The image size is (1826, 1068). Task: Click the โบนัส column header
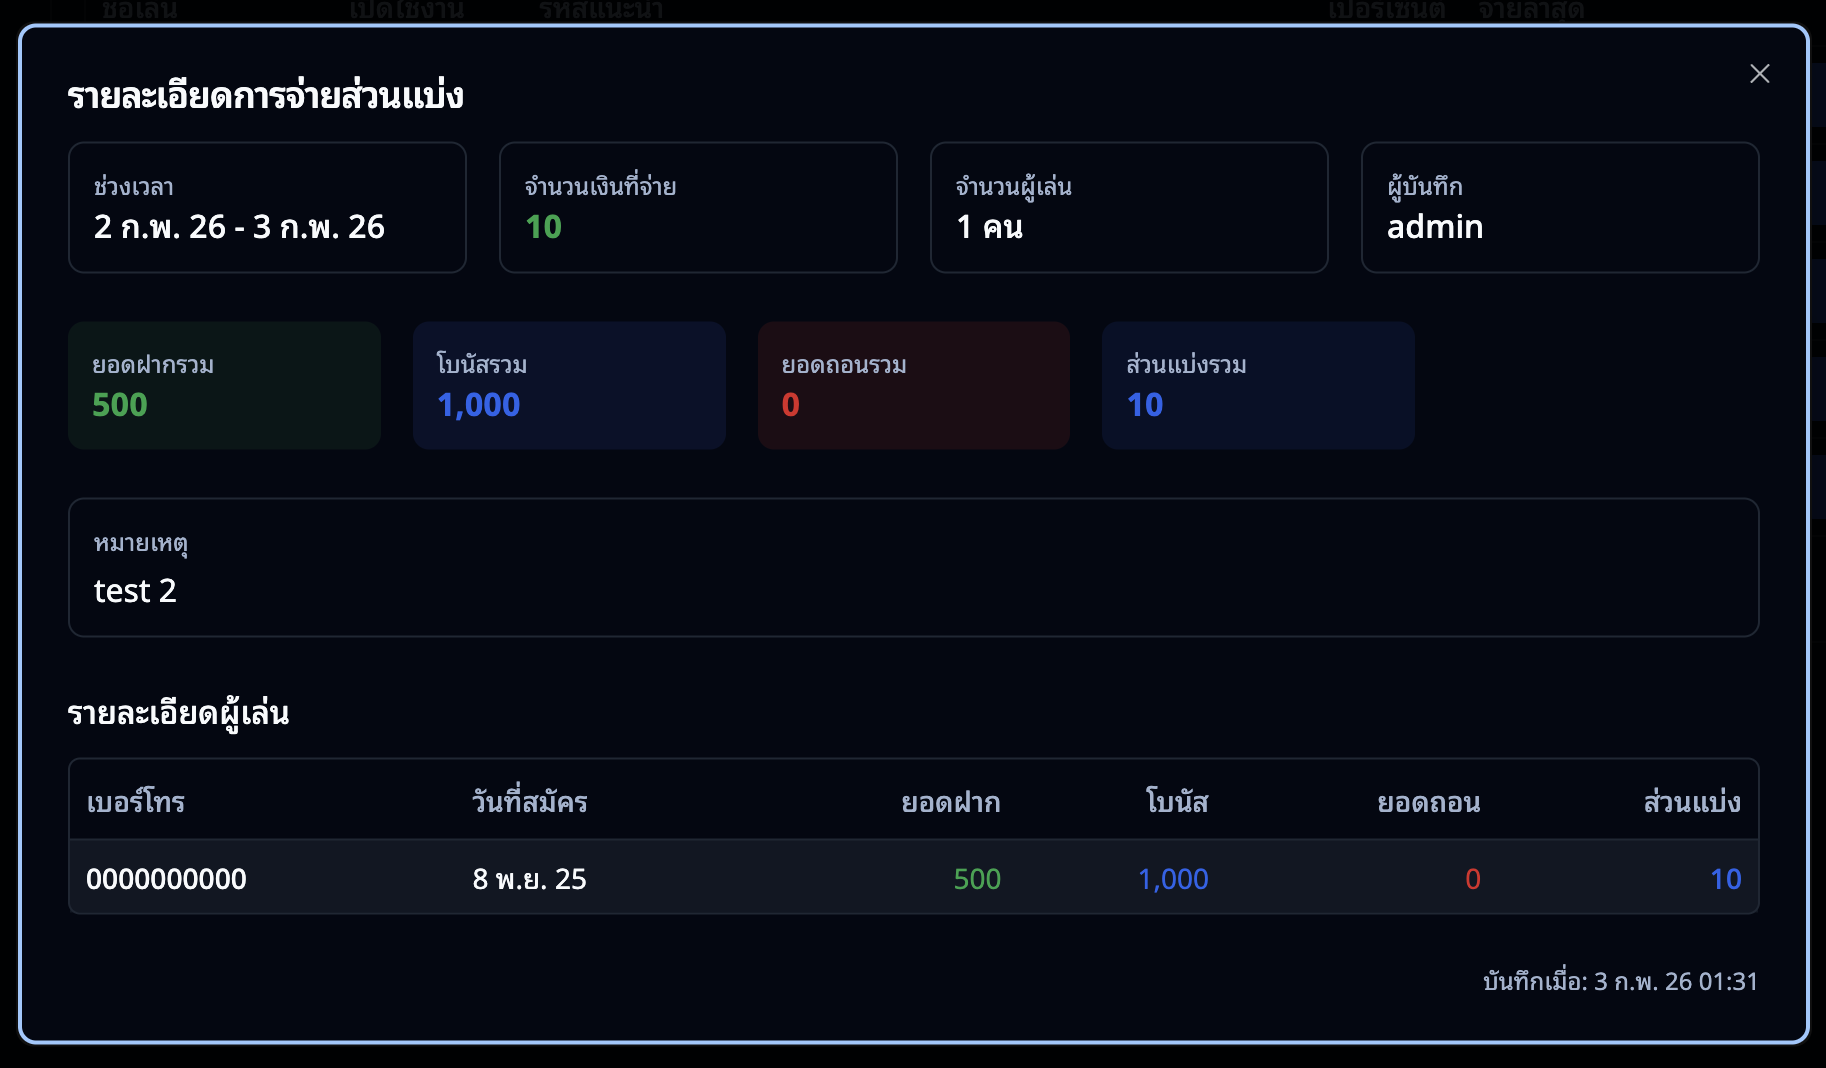(x=1176, y=802)
